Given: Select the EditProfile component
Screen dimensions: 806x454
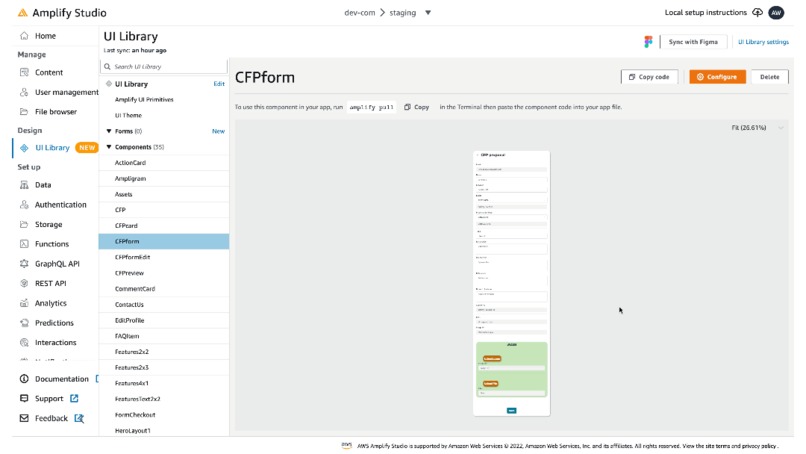Looking at the screenshot, I should click(164, 320).
